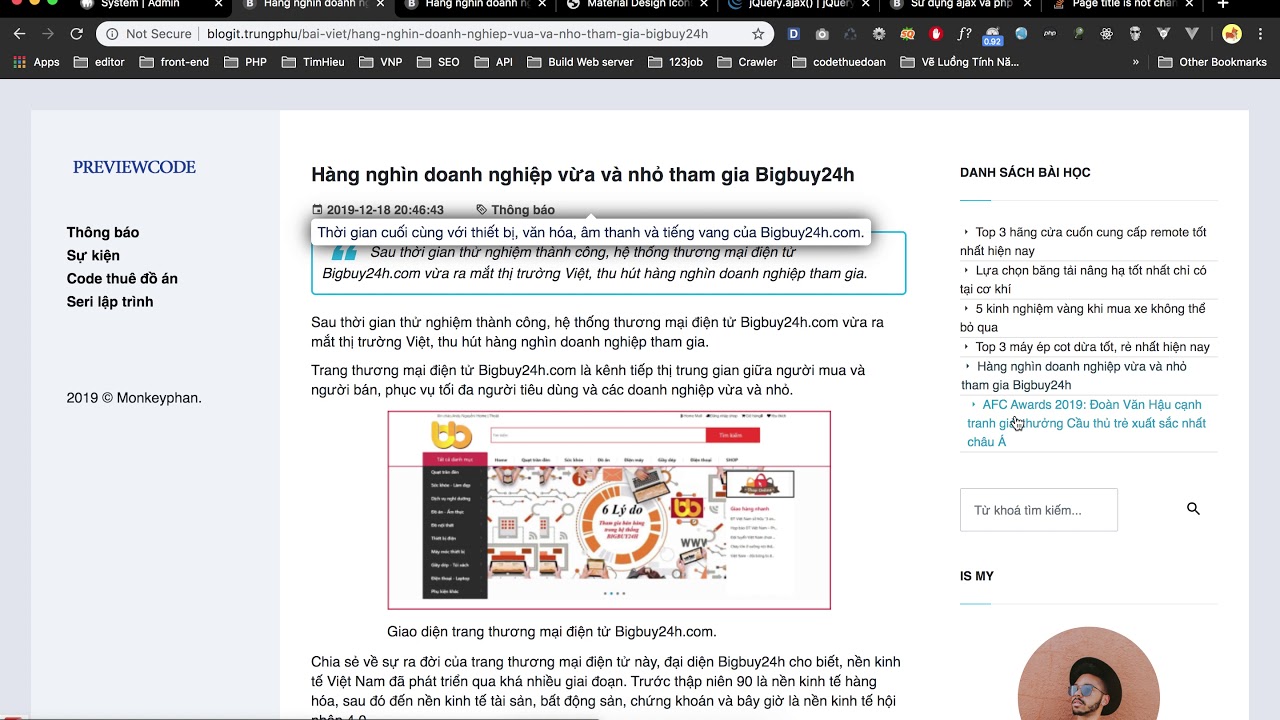Open the PHP bookmarks folder
The image size is (1280, 720).
[245, 62]
